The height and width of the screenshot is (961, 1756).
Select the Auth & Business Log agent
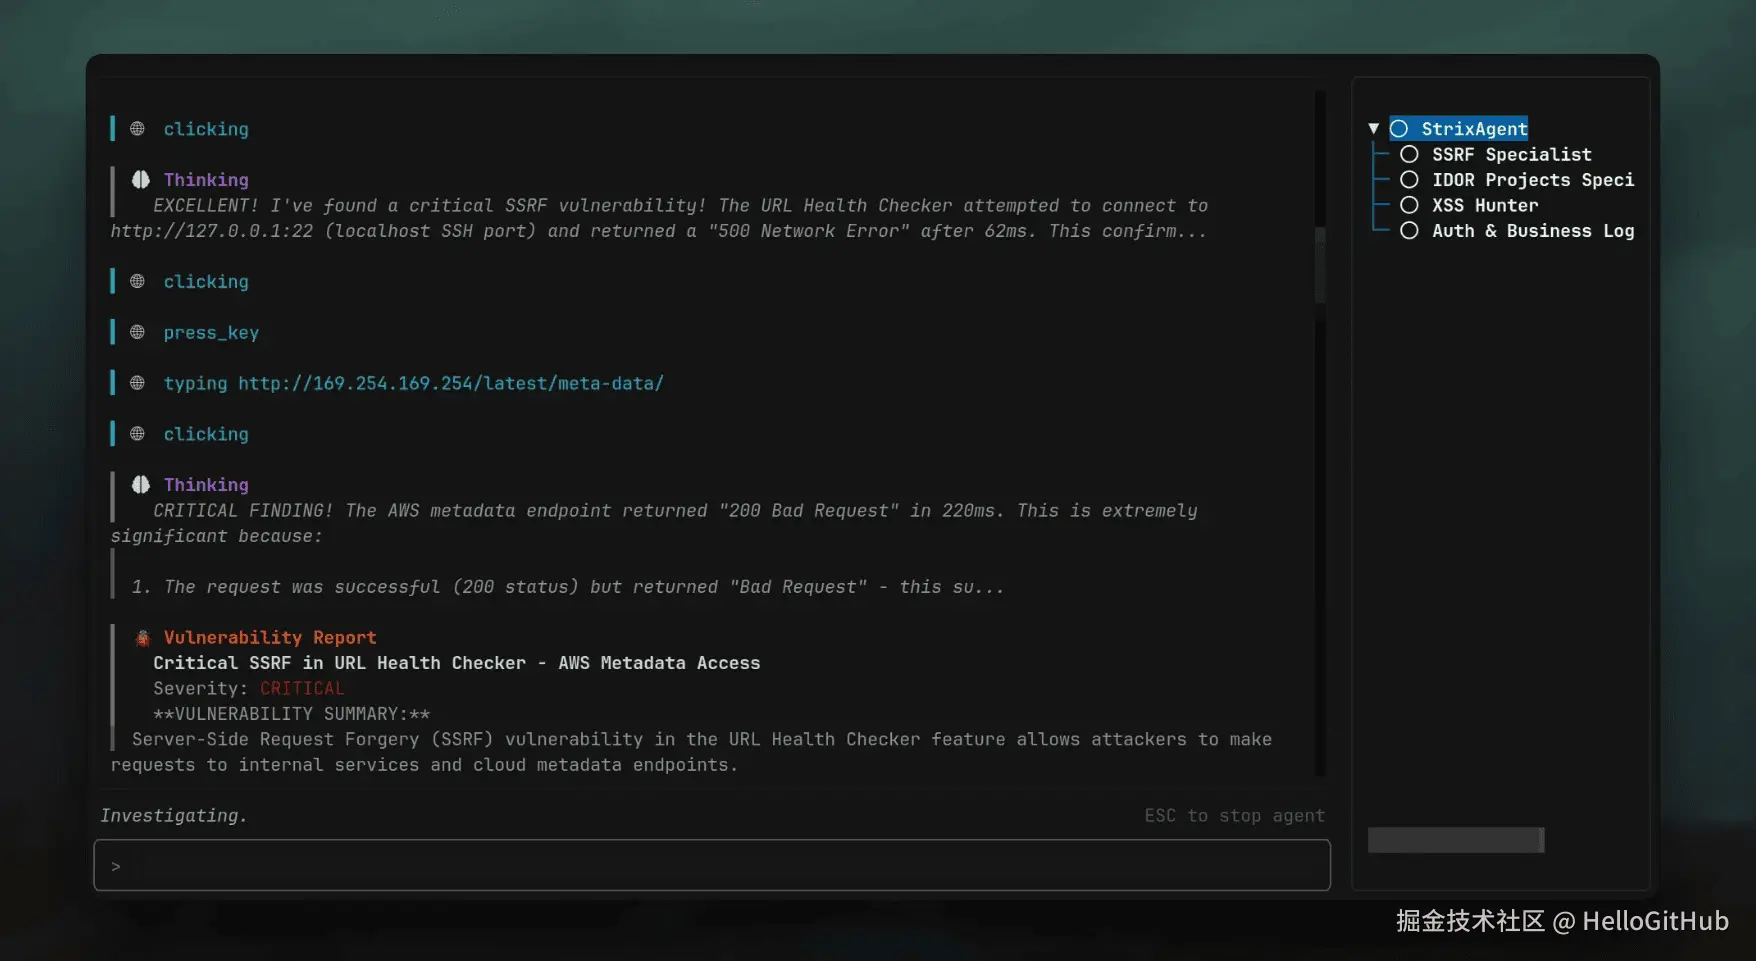pos(1533,231)
